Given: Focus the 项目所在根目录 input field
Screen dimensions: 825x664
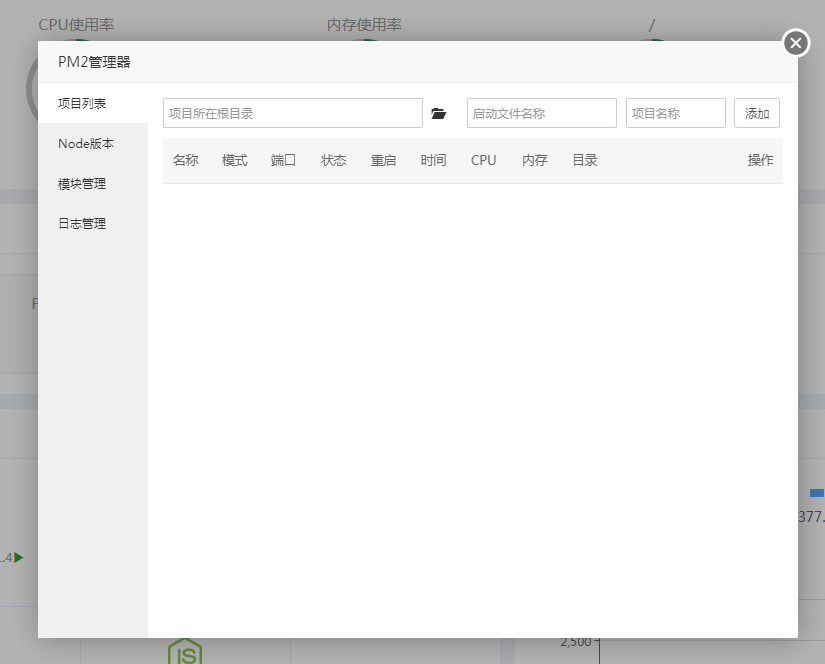Looking at the screenshot, I should tap(293, 113).
